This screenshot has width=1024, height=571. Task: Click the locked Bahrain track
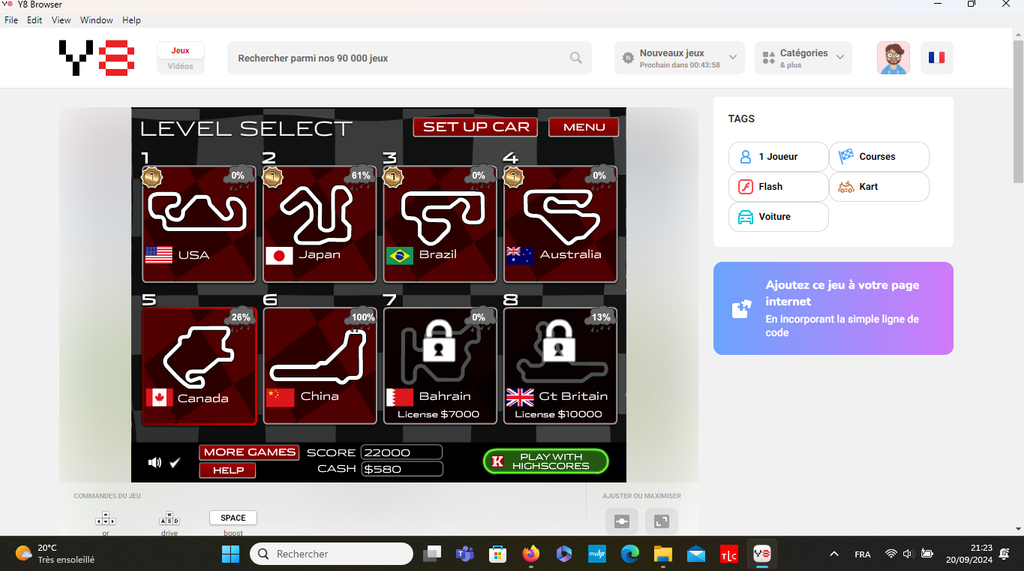[440, 366]
